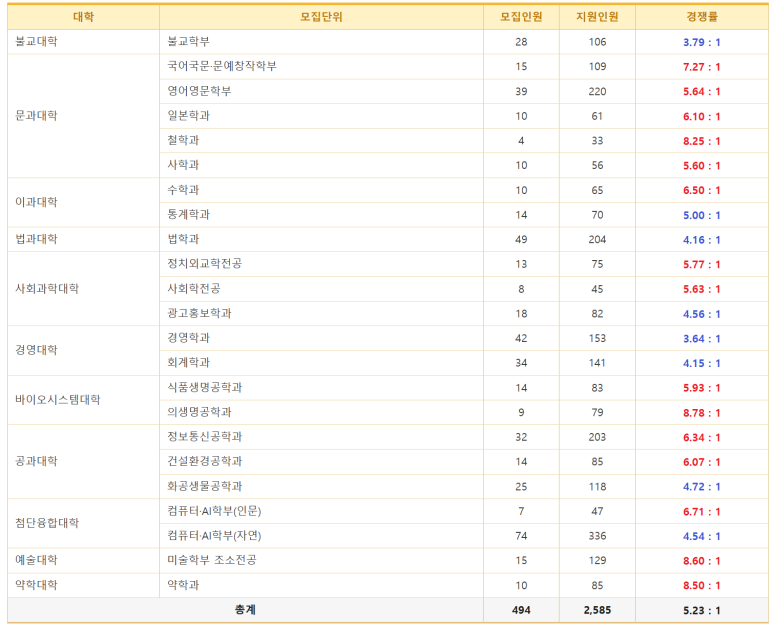Click the 불교학부 department cell
The height and width of the screenshot is (624, 773).
tap(189, 42)
